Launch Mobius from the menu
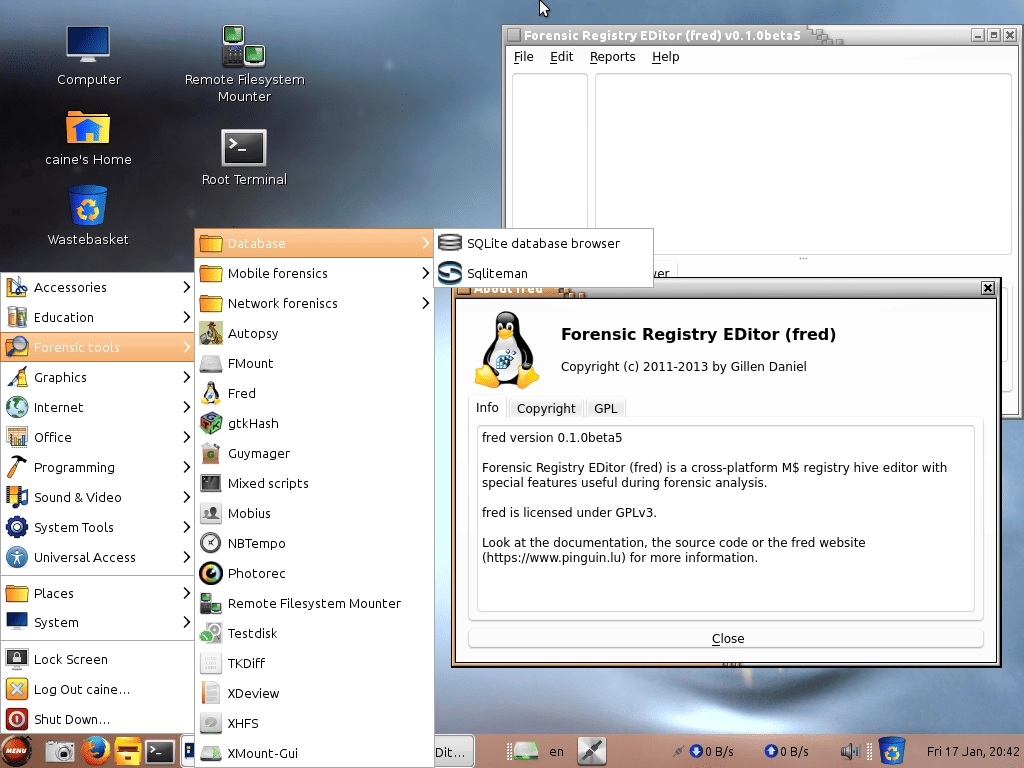This screenshot has width=1024, height=768. click(x=314, y=513)
